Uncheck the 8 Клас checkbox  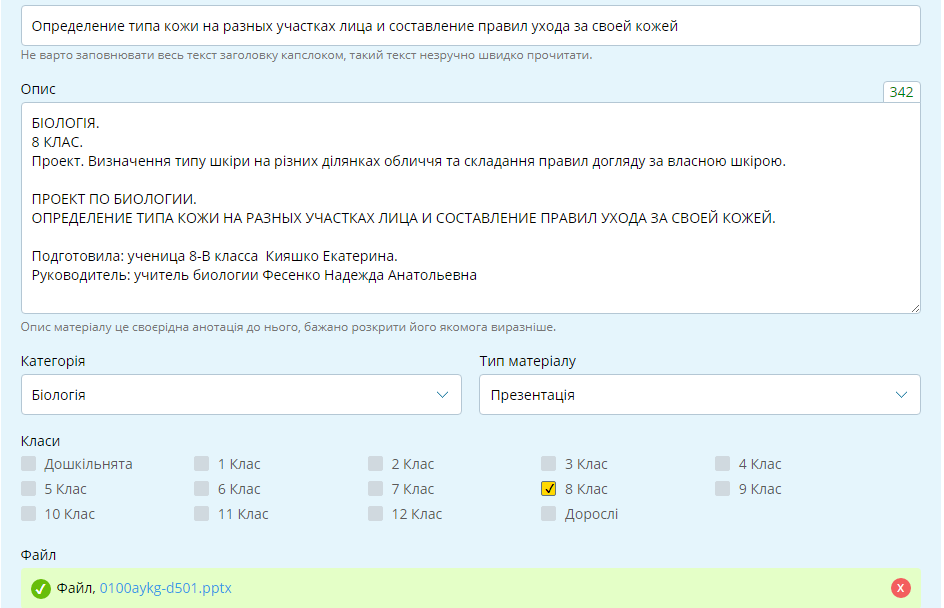548,488
